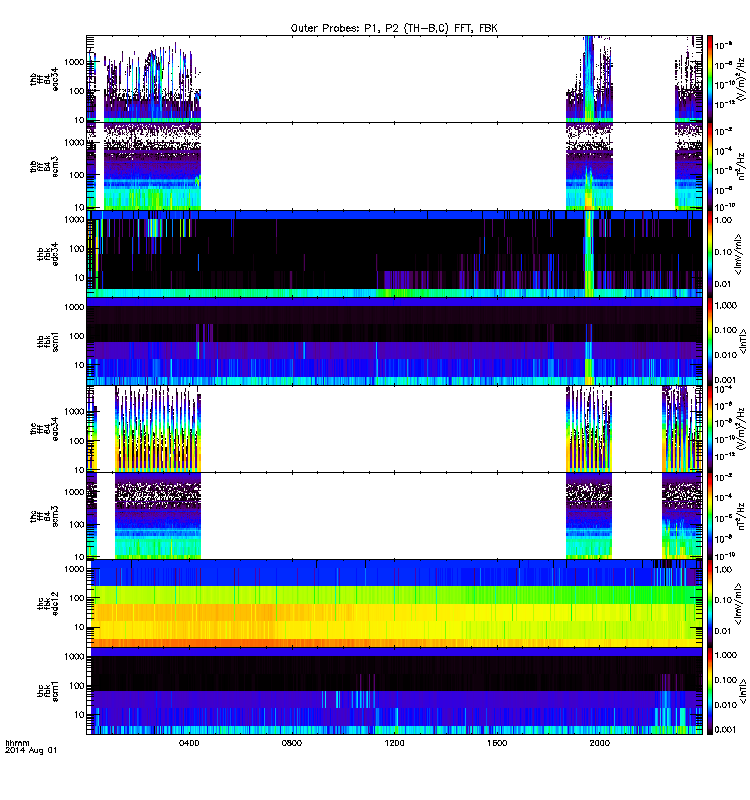750x800 pixels.
Task: Click the '<|nT|>' unit label of thb fbk scm1
Action: click(x=742, y=341)
